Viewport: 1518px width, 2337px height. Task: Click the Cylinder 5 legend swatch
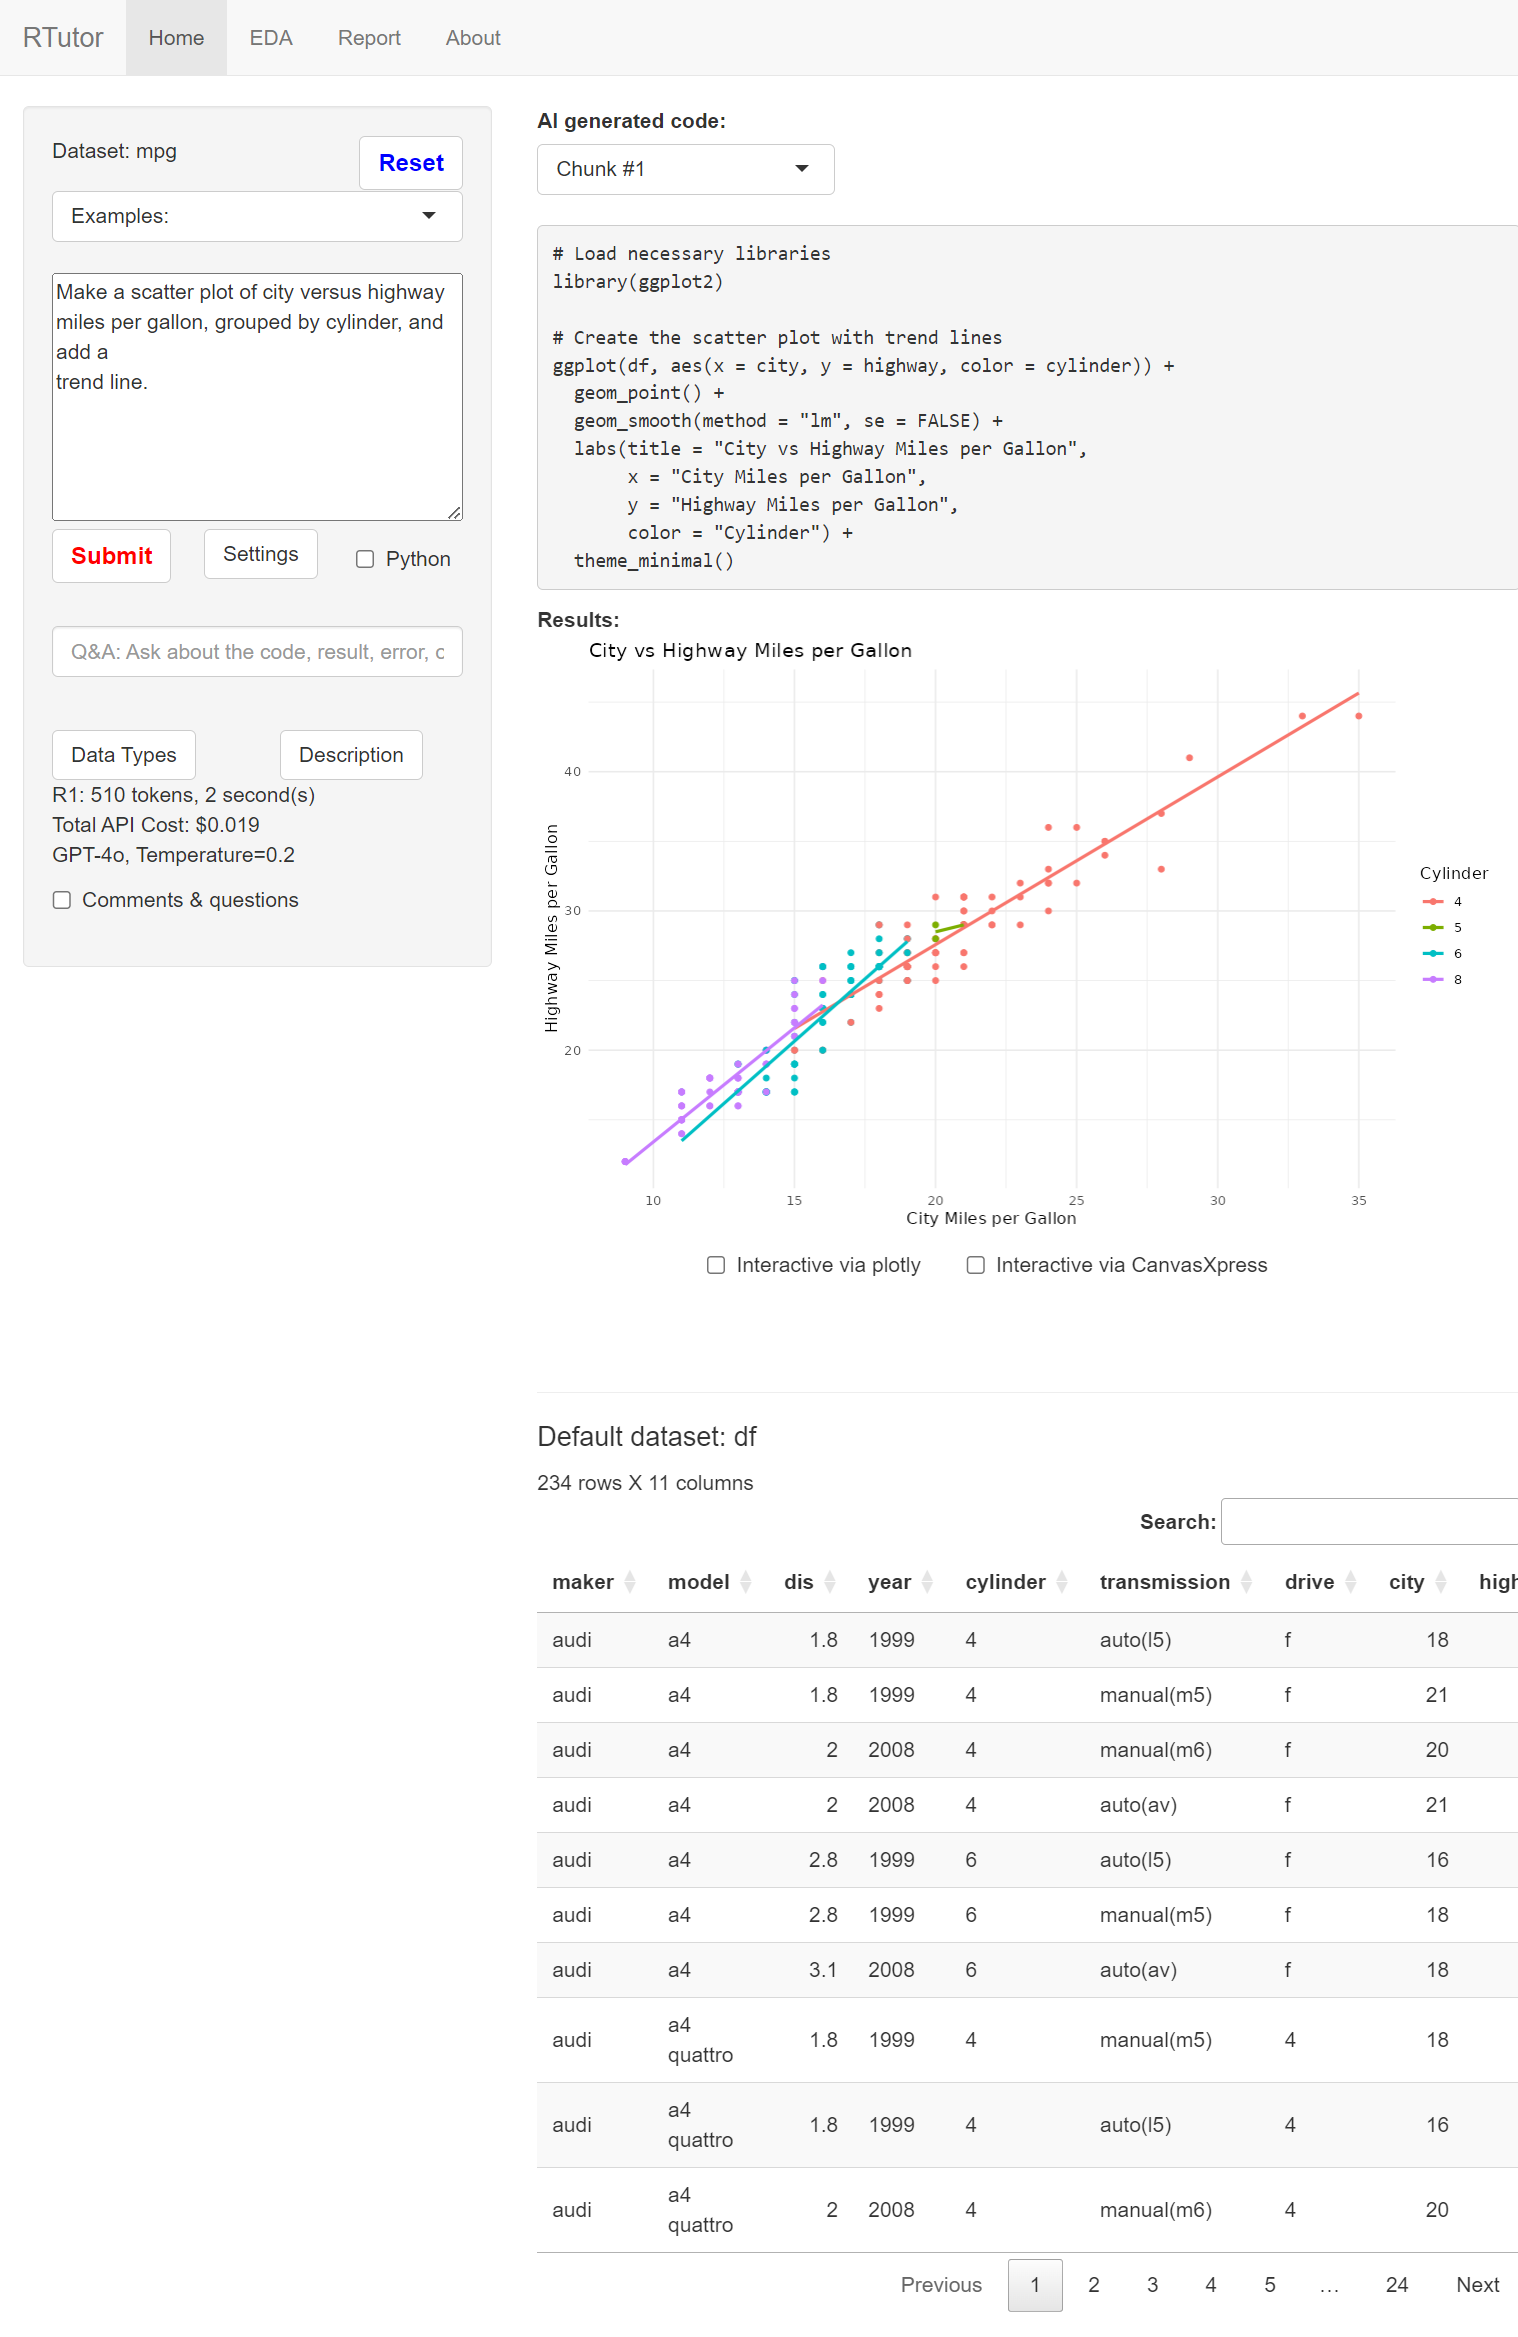(1433, 928)
